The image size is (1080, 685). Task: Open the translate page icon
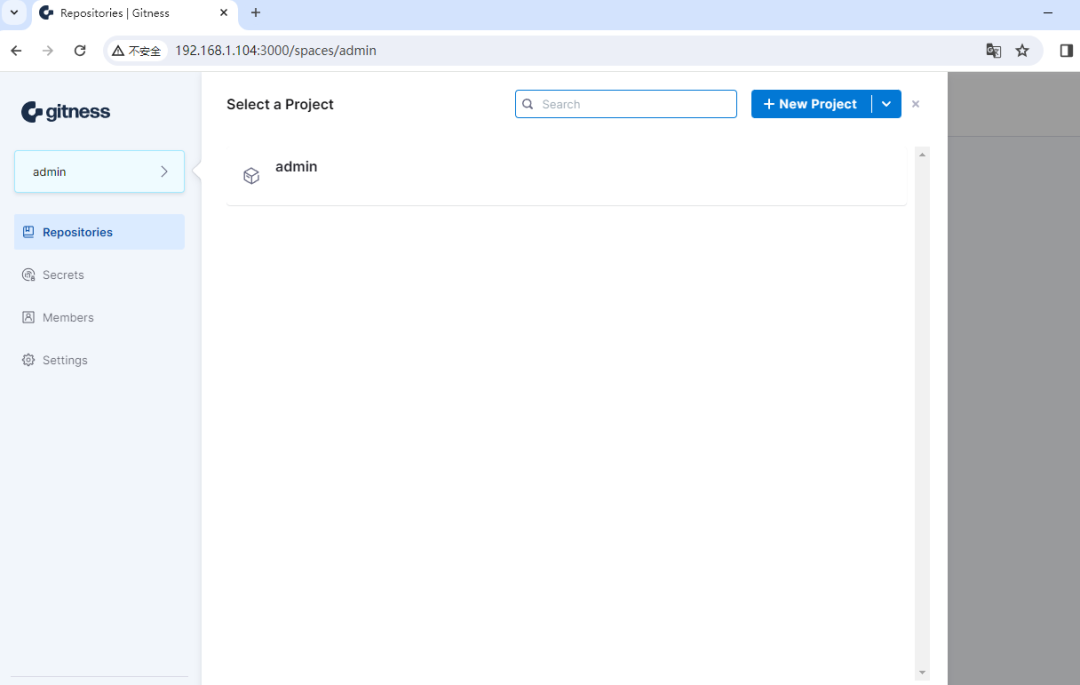click(x=993, y=50)
